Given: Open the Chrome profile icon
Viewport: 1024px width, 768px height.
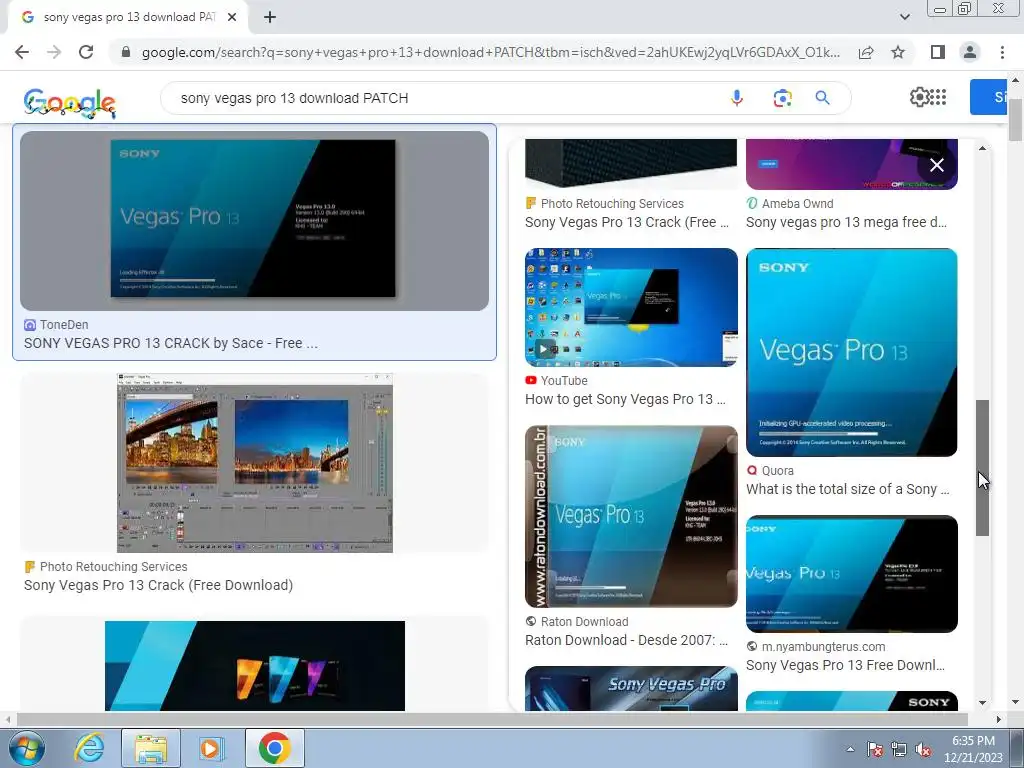Looking at the screenshot, I should 970,52.
